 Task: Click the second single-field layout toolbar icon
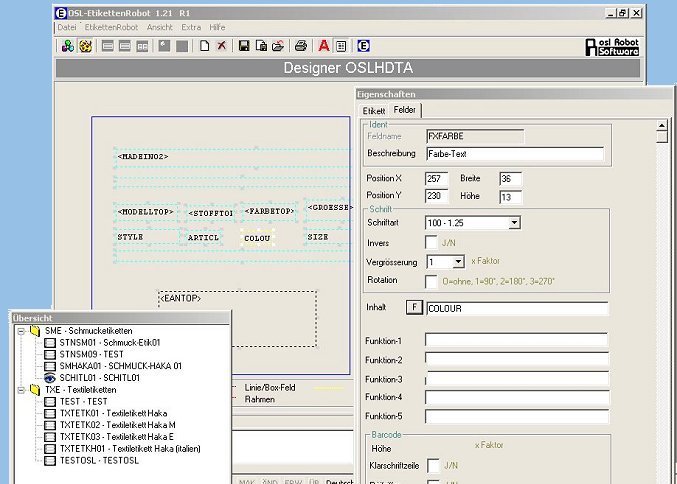click(125, 46)
